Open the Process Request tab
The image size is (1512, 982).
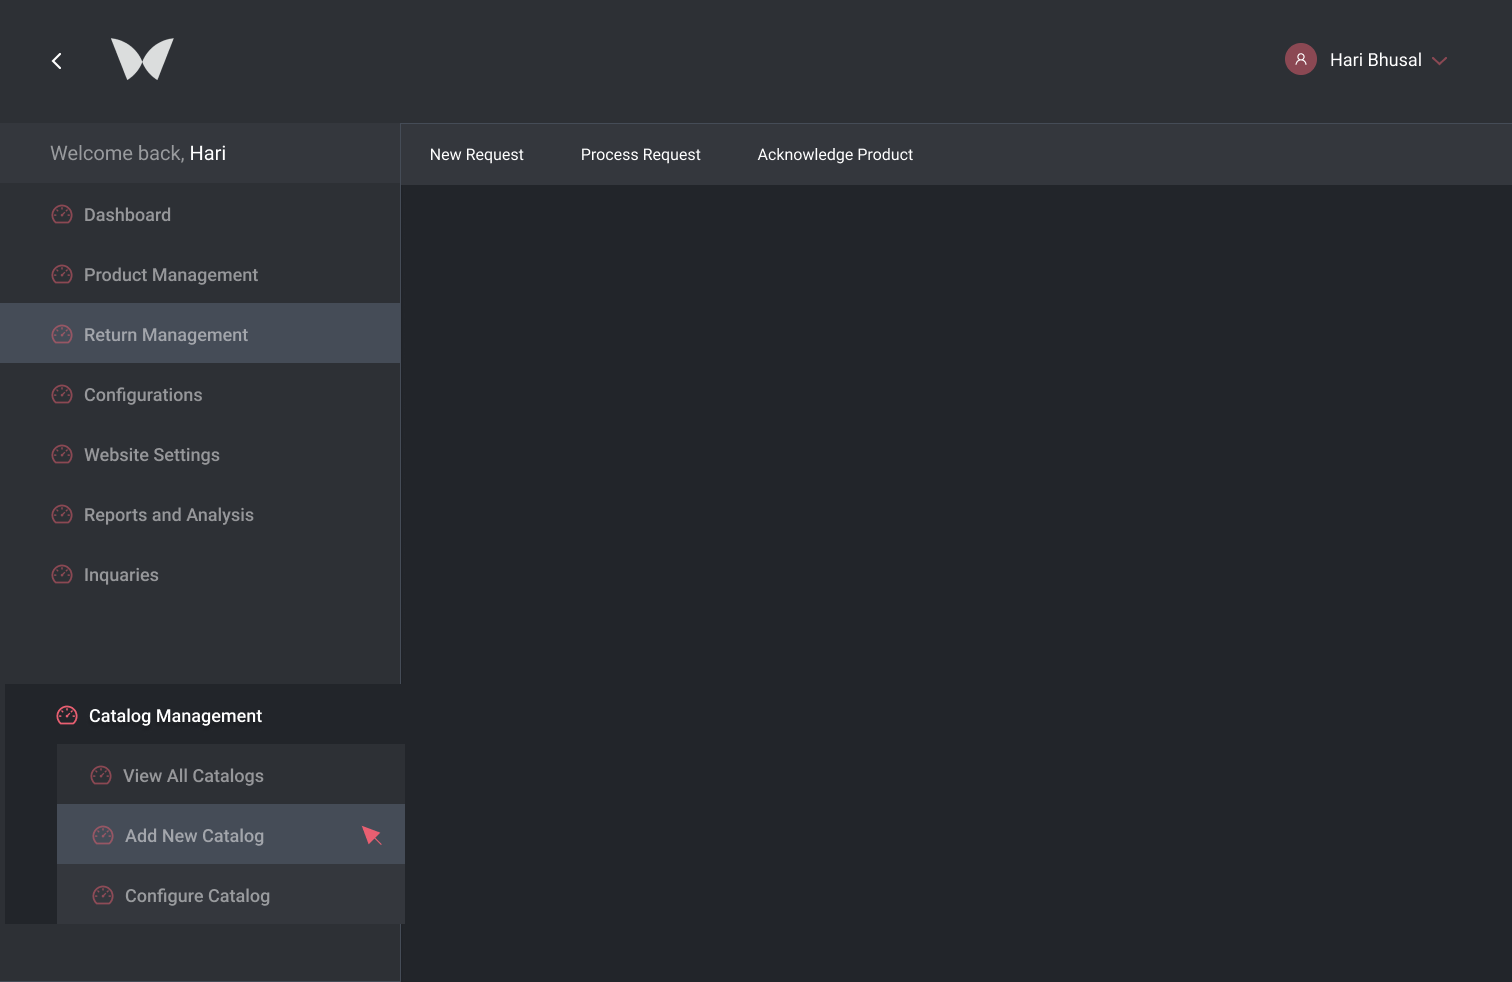click(640, 155)
